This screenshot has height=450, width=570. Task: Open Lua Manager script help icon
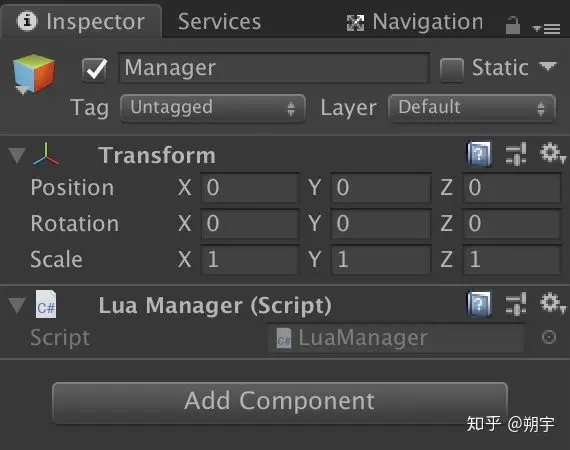pyautogui.click(x=479, y=304)
